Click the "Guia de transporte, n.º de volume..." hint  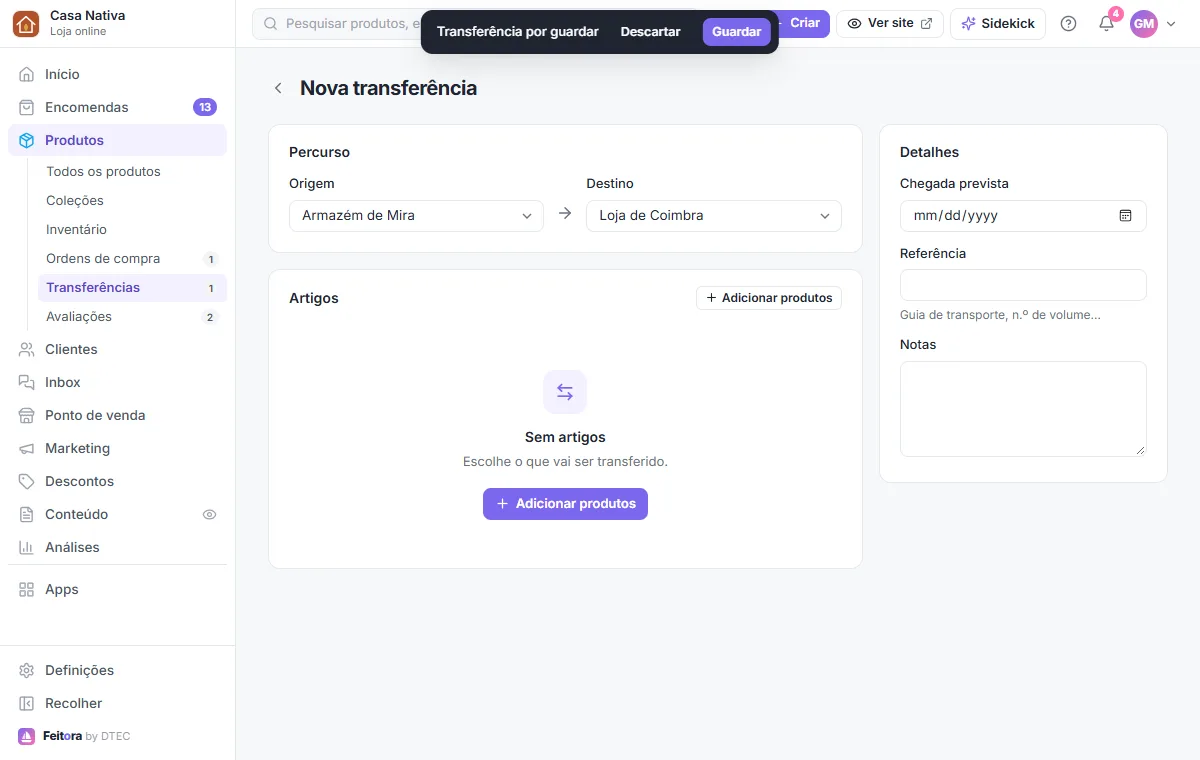1000,315
